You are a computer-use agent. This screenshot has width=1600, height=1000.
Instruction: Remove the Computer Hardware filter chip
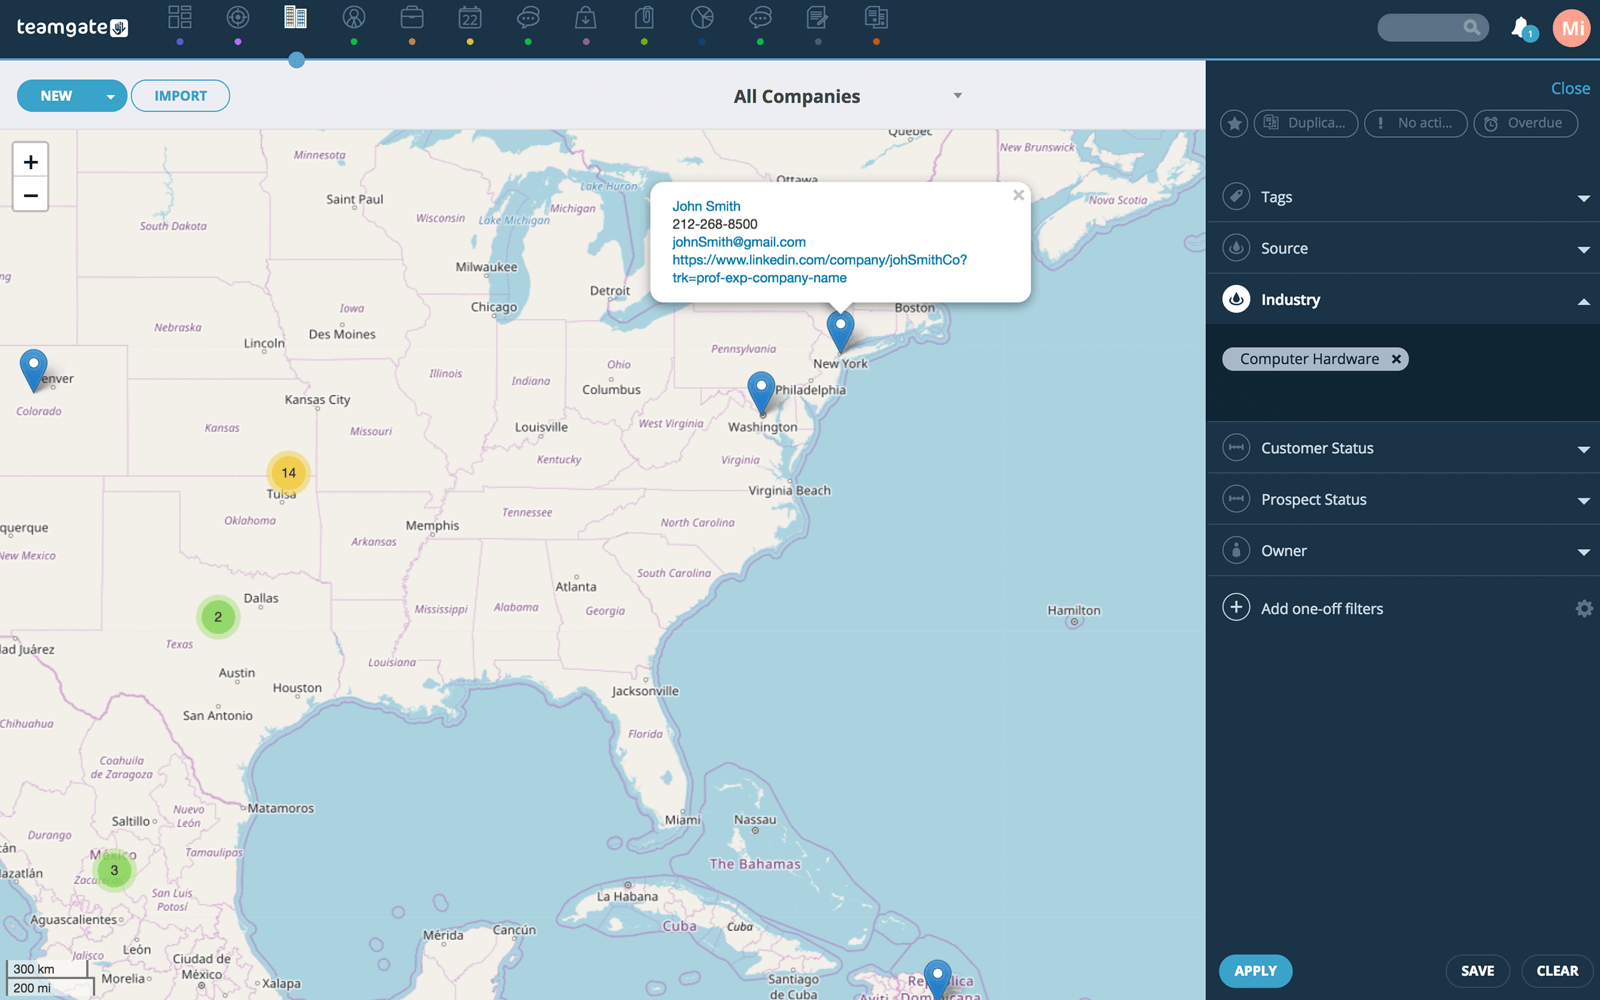pyautogui.click(x=1396, y=359)
